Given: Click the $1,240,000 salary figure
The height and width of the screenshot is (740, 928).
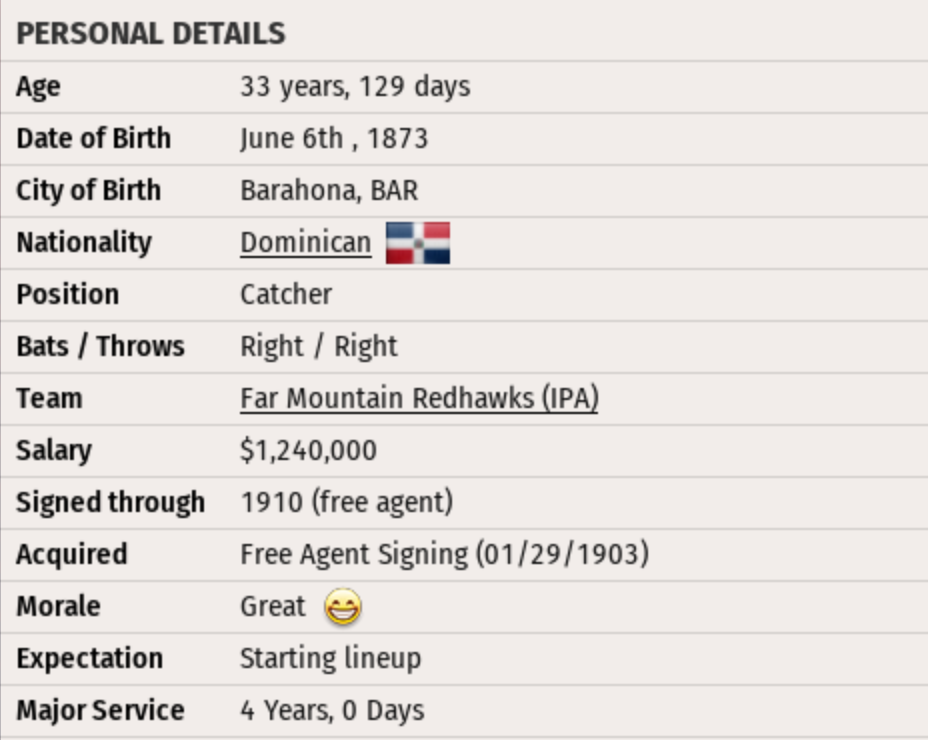Looking at the screenshot, I should (308, 451).
